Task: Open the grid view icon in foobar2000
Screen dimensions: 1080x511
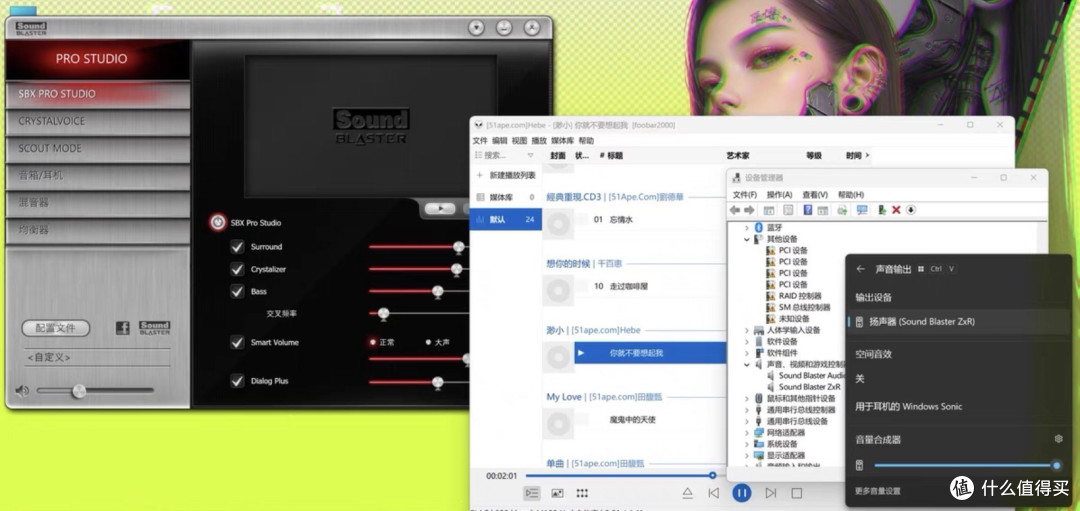Action: 582,493
